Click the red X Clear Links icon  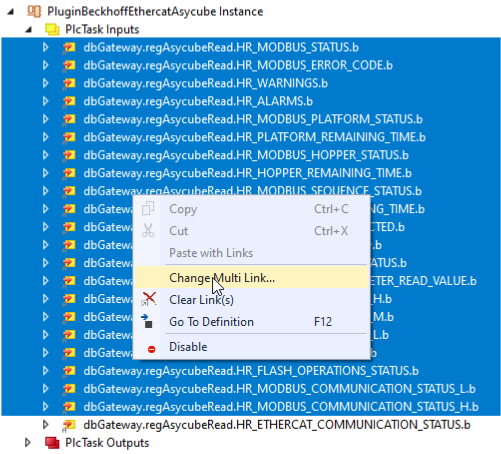click(149, 299)
